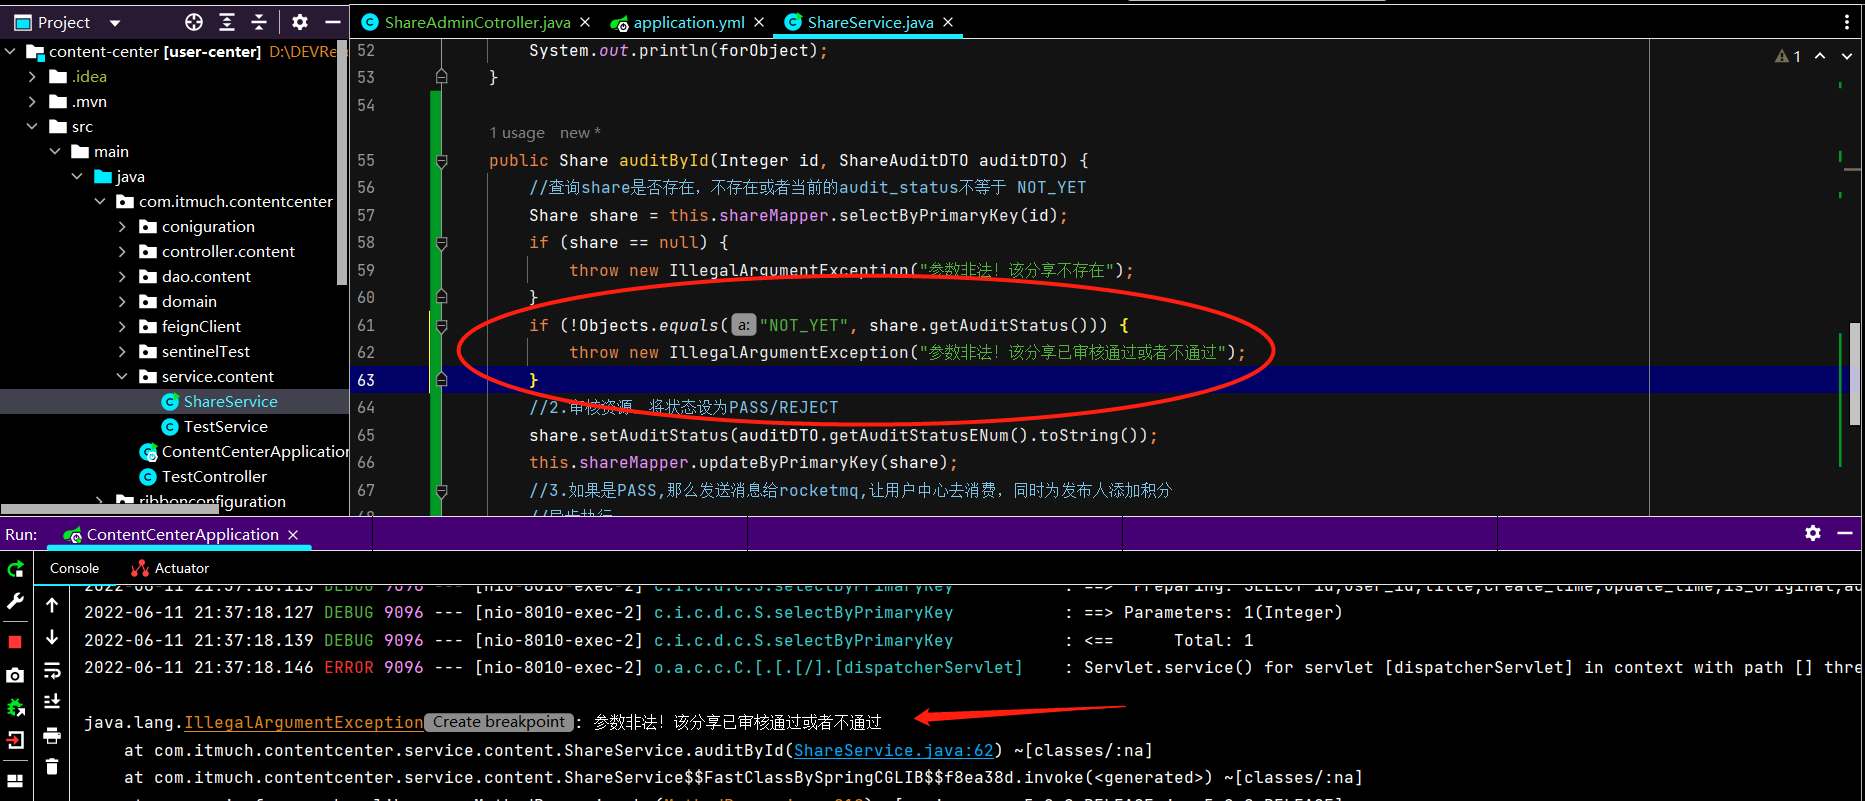The height and width of the screenshot is (801, 1865).
Task: Click the Select Opened File target icon
Action: click(194, 22)
